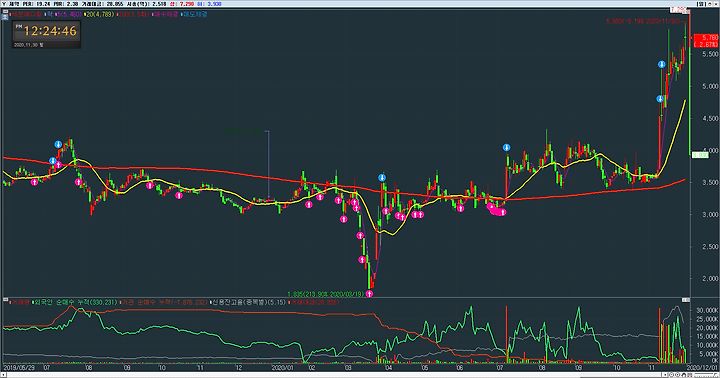Viewport: 720px width, 378px height.
Task: Click the 30,000K volume axis label
Action: 707,310
